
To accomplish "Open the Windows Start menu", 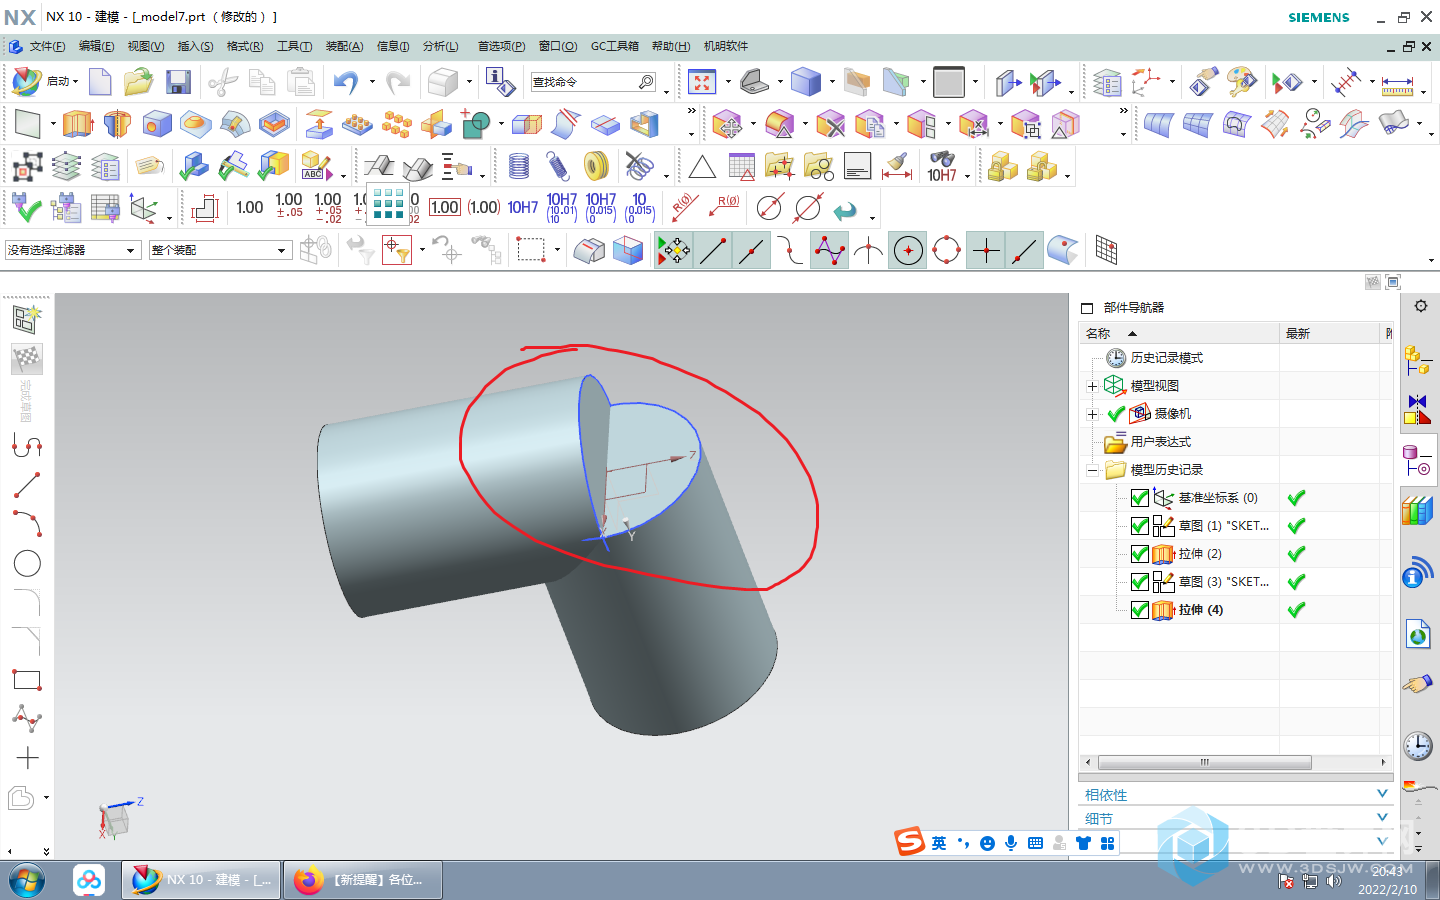I will pos(27,881).
